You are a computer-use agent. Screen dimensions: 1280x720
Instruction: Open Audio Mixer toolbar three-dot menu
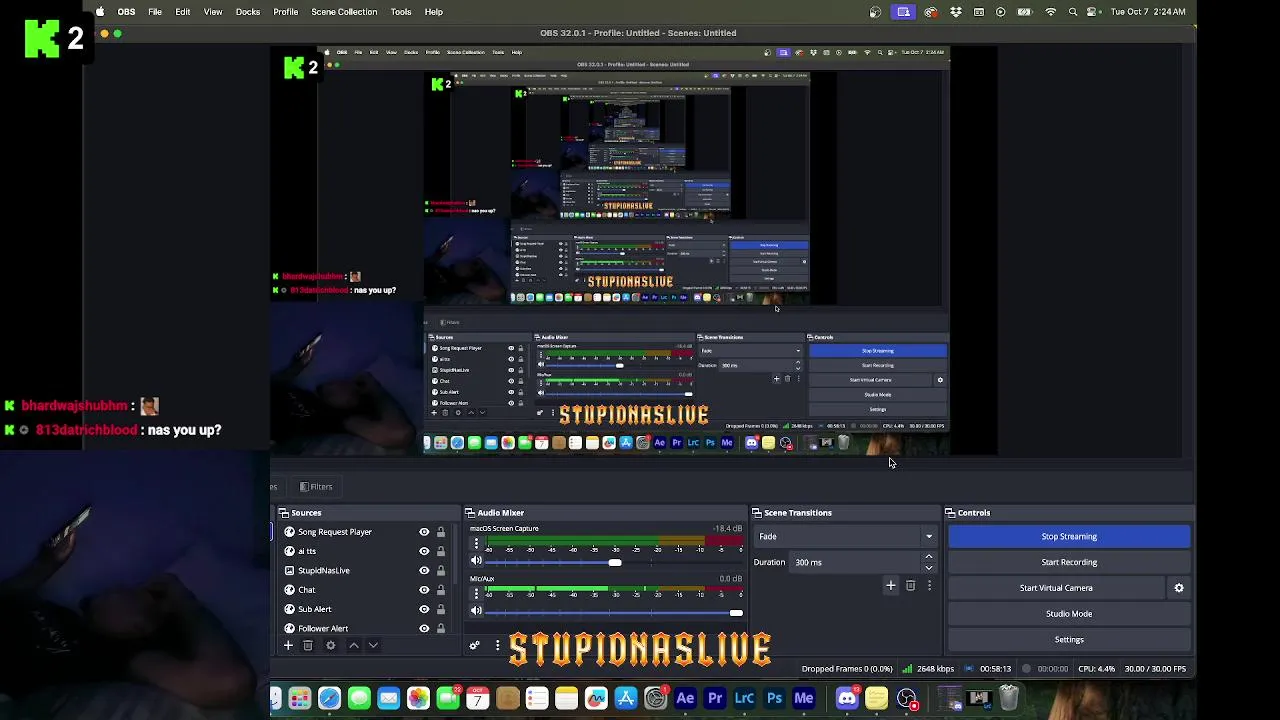[496, 646]
